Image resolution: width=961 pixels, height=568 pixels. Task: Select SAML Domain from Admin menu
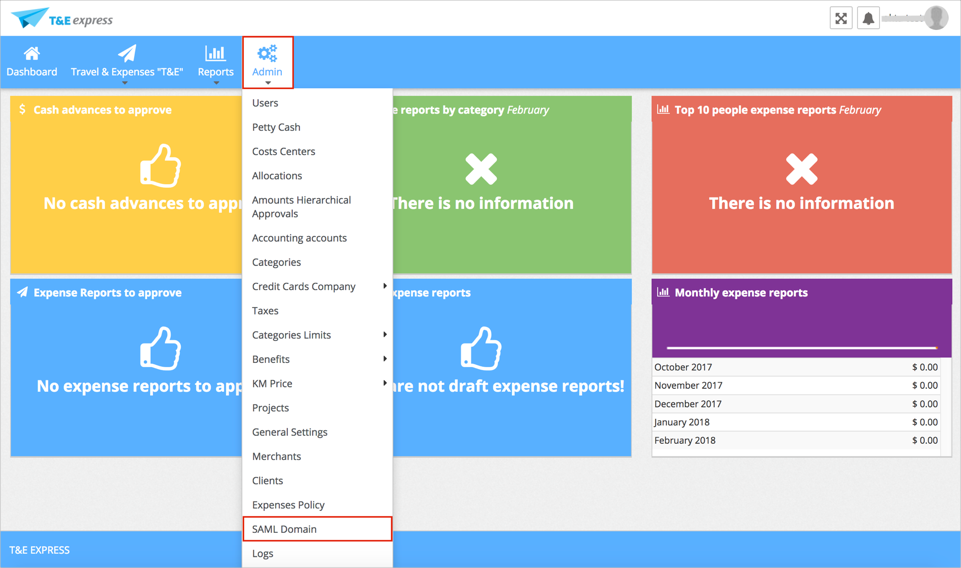point(285,529)
